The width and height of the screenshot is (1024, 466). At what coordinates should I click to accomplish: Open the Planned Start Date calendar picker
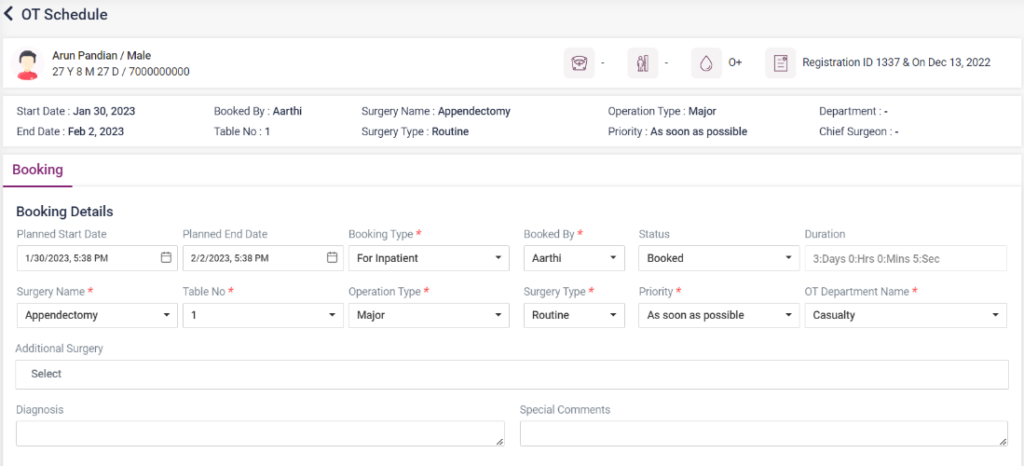point(166,258)
